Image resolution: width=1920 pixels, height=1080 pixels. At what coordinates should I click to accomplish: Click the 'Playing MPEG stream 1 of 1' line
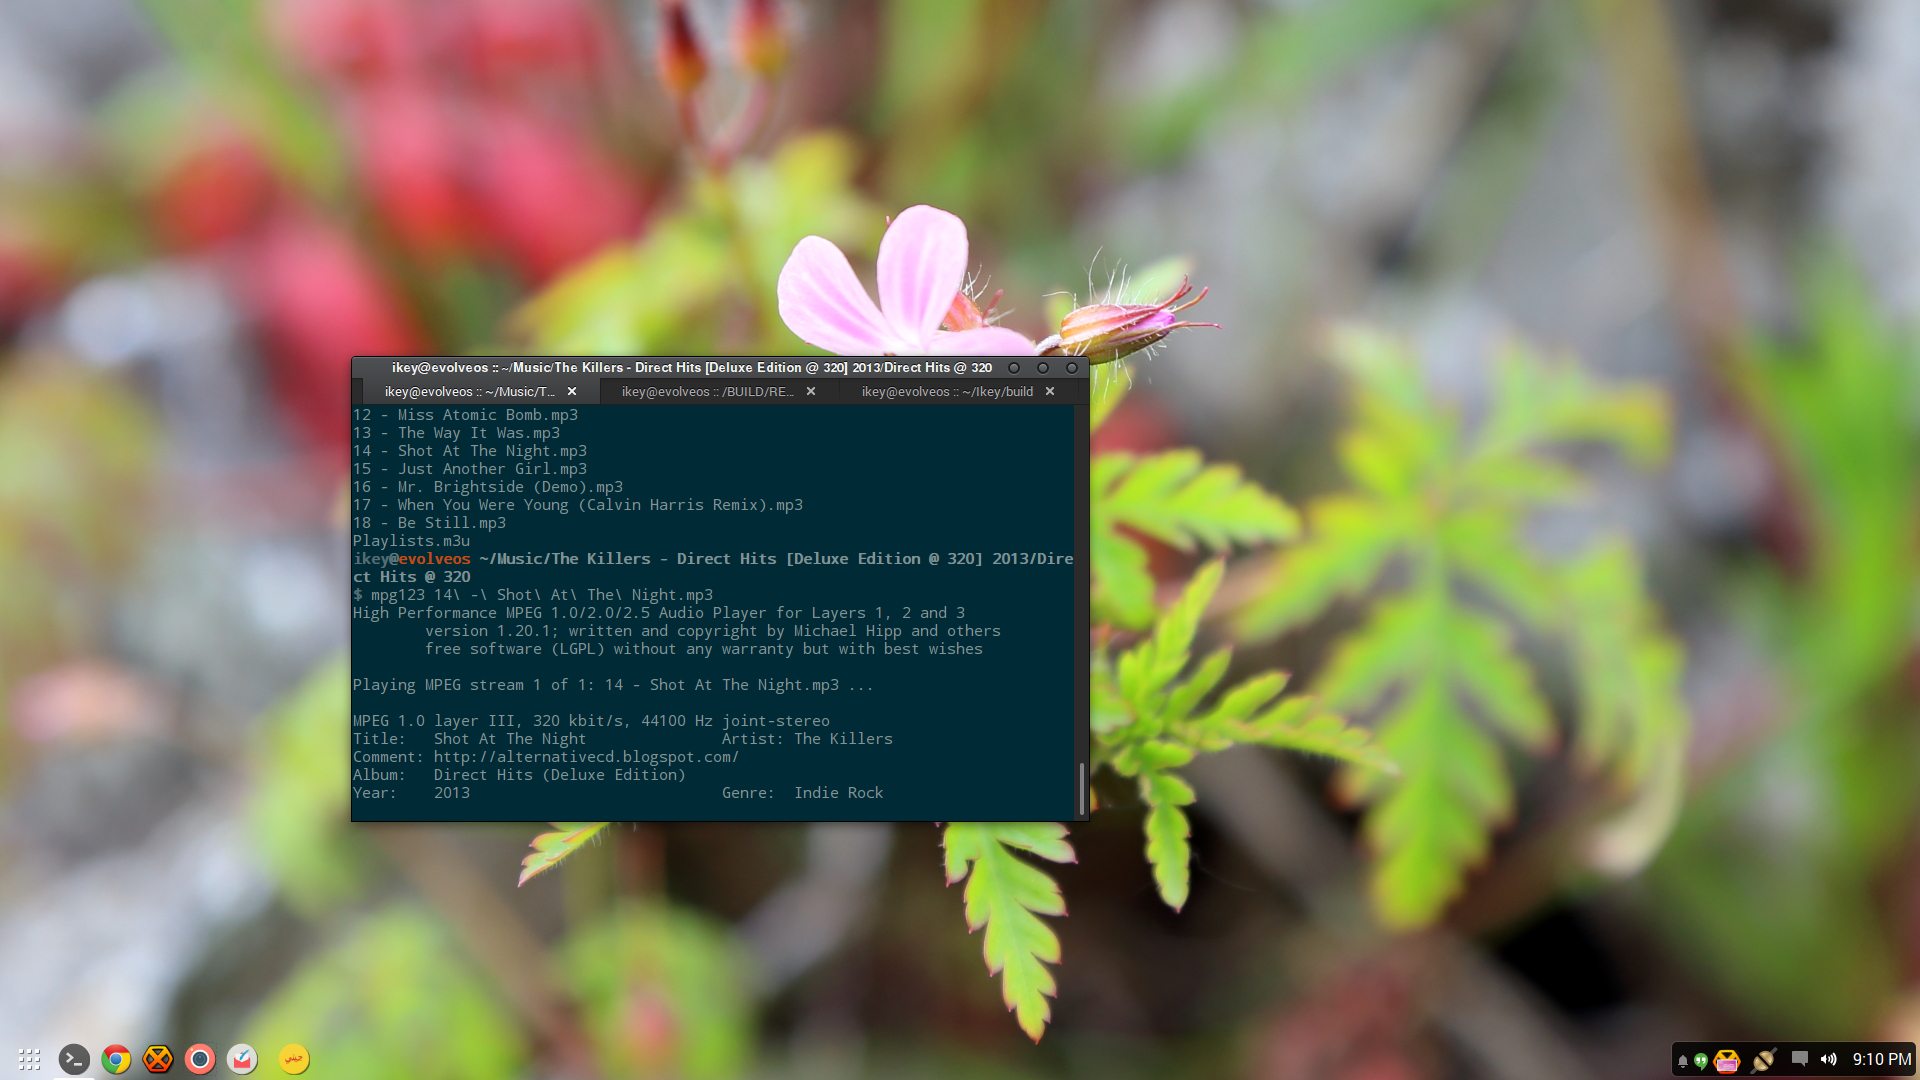coord(613,685)
